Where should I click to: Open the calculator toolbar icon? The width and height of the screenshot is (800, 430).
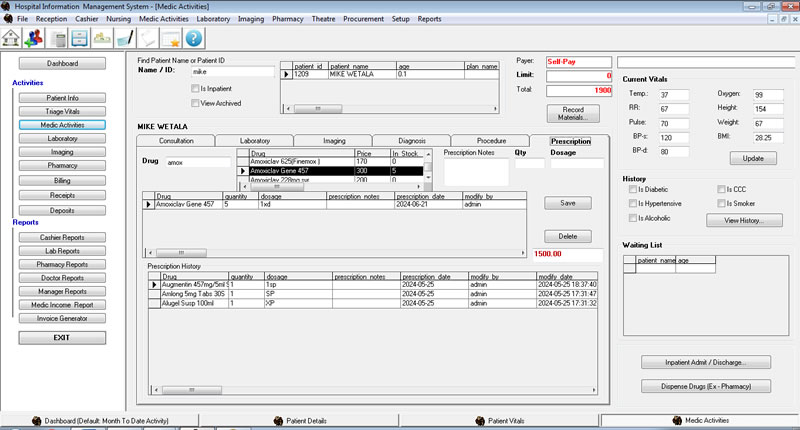[x=59, y=38]
